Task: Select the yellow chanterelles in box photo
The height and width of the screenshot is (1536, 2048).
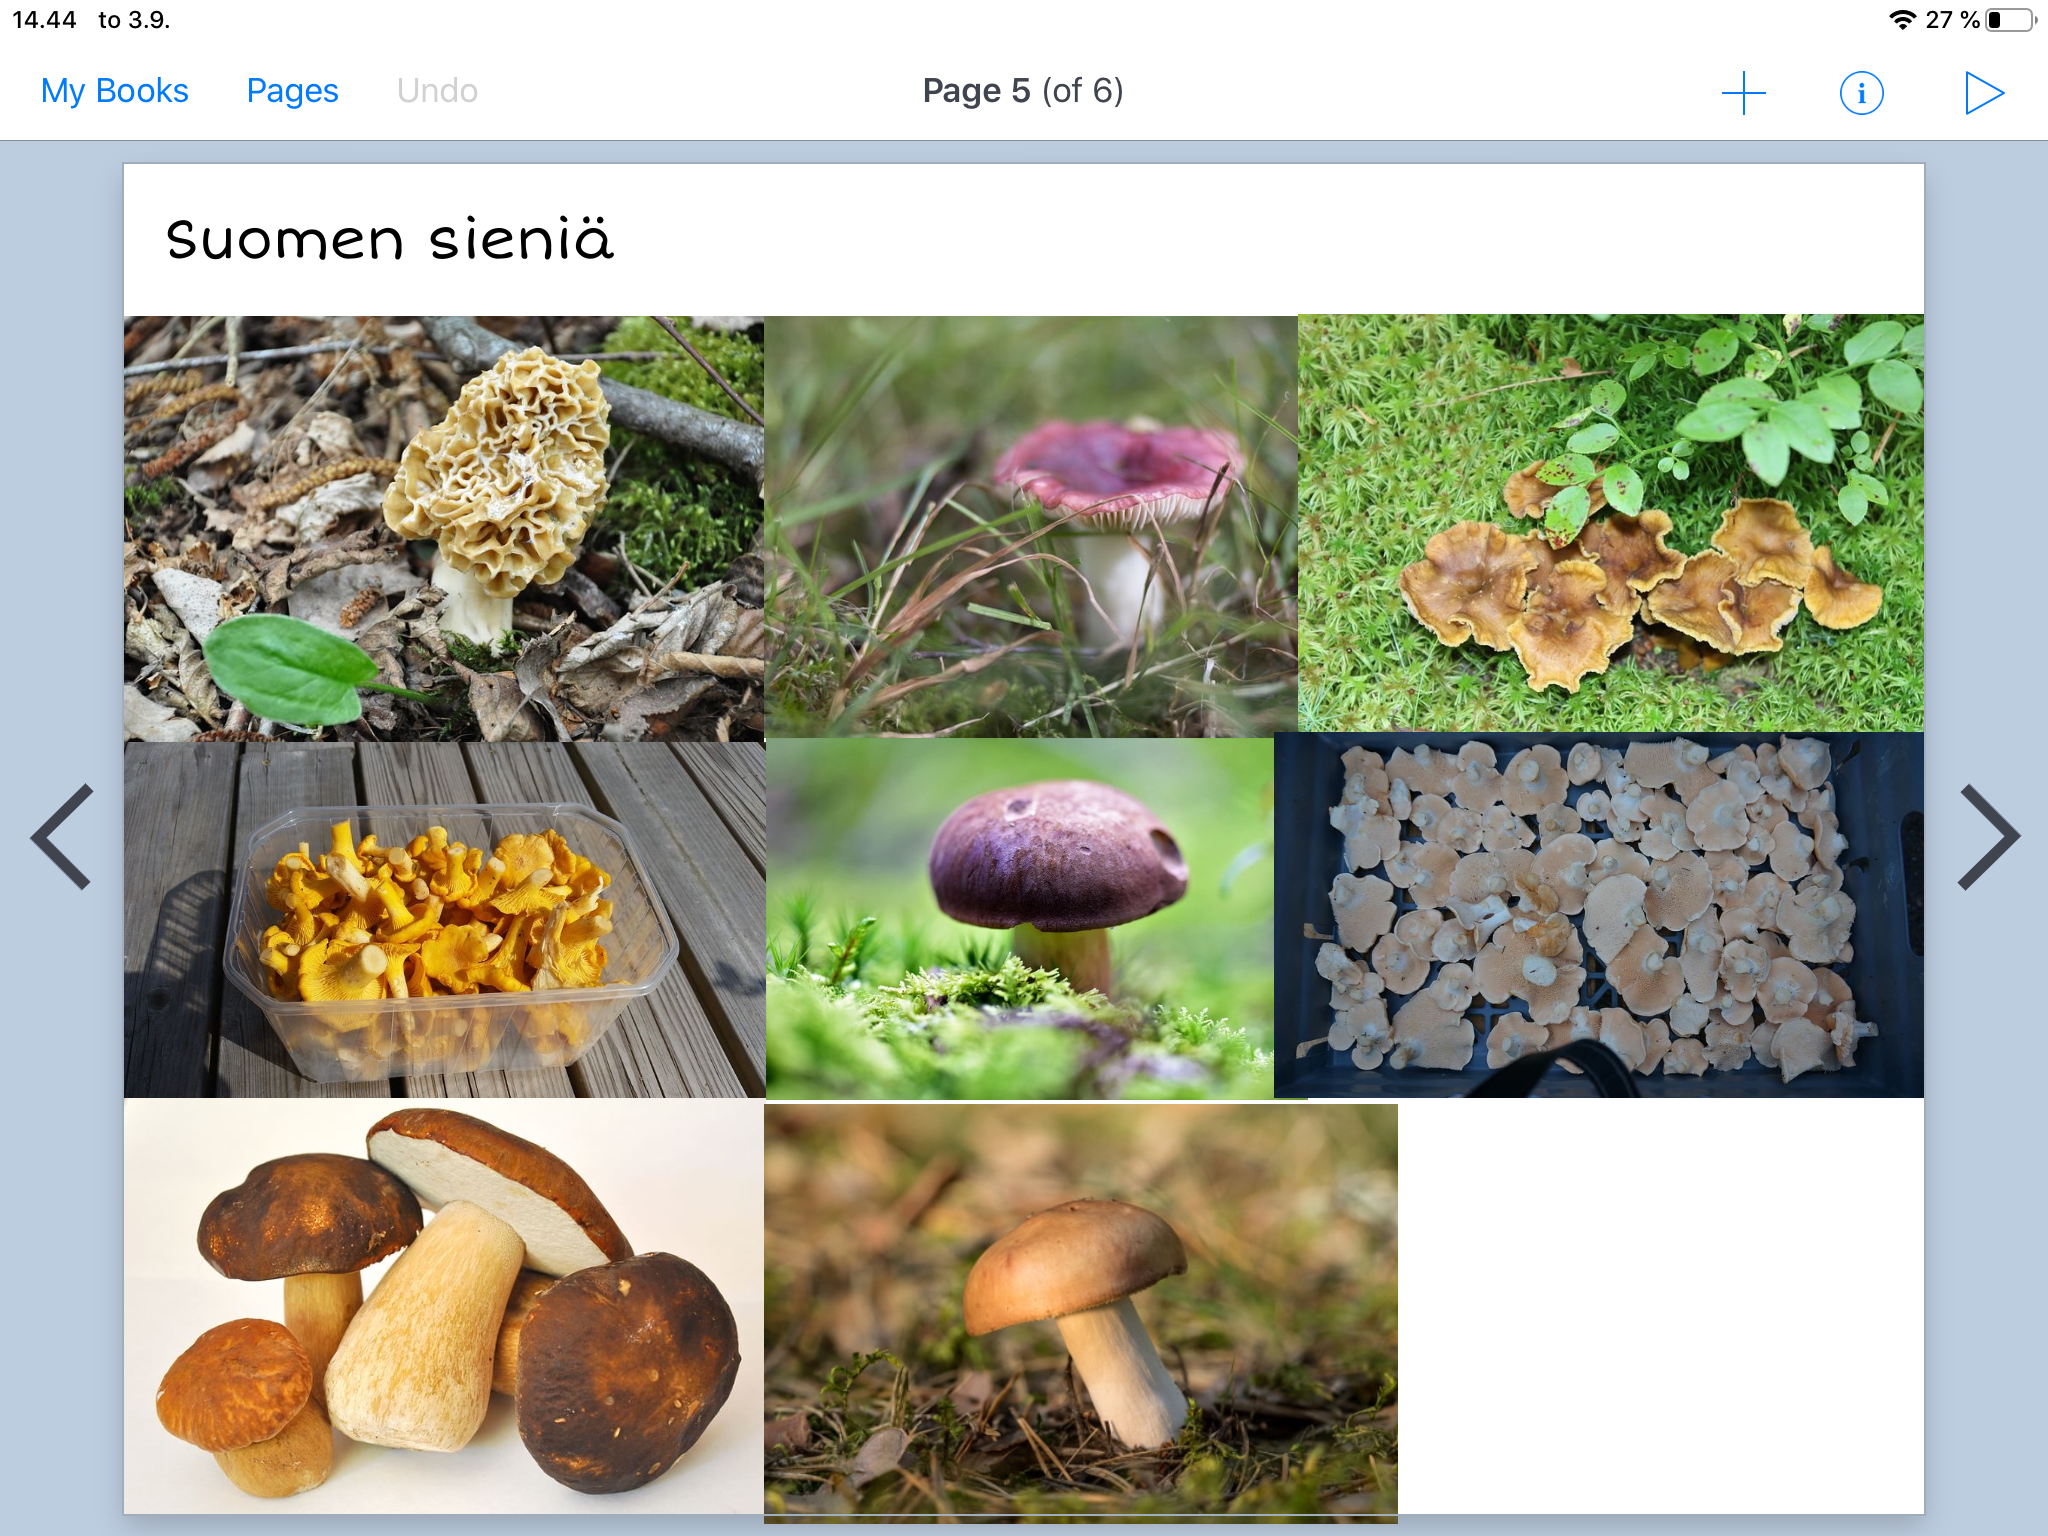Action: click(443, 918)
